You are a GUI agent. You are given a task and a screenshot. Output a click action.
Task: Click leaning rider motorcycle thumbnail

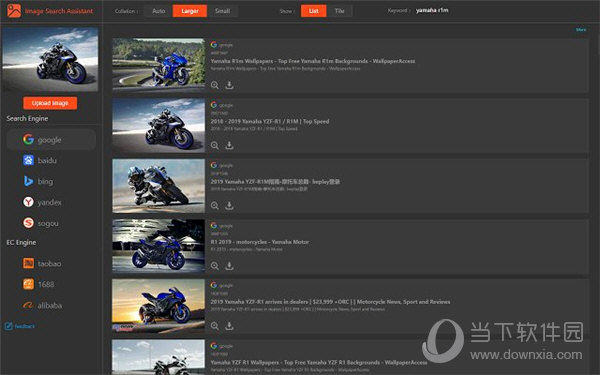point(158,186)
